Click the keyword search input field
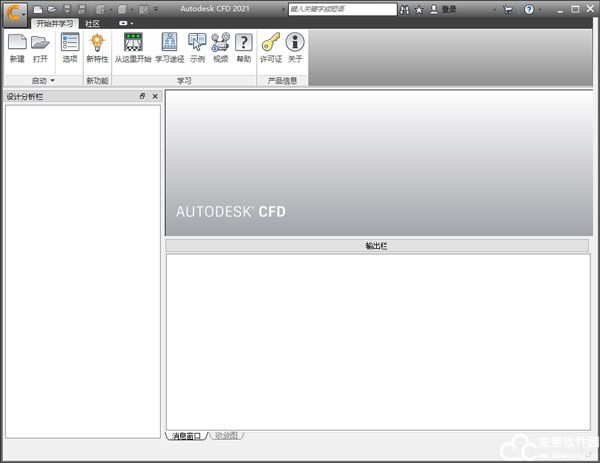This screenshot has width=600, height=463. pos(340,9)
